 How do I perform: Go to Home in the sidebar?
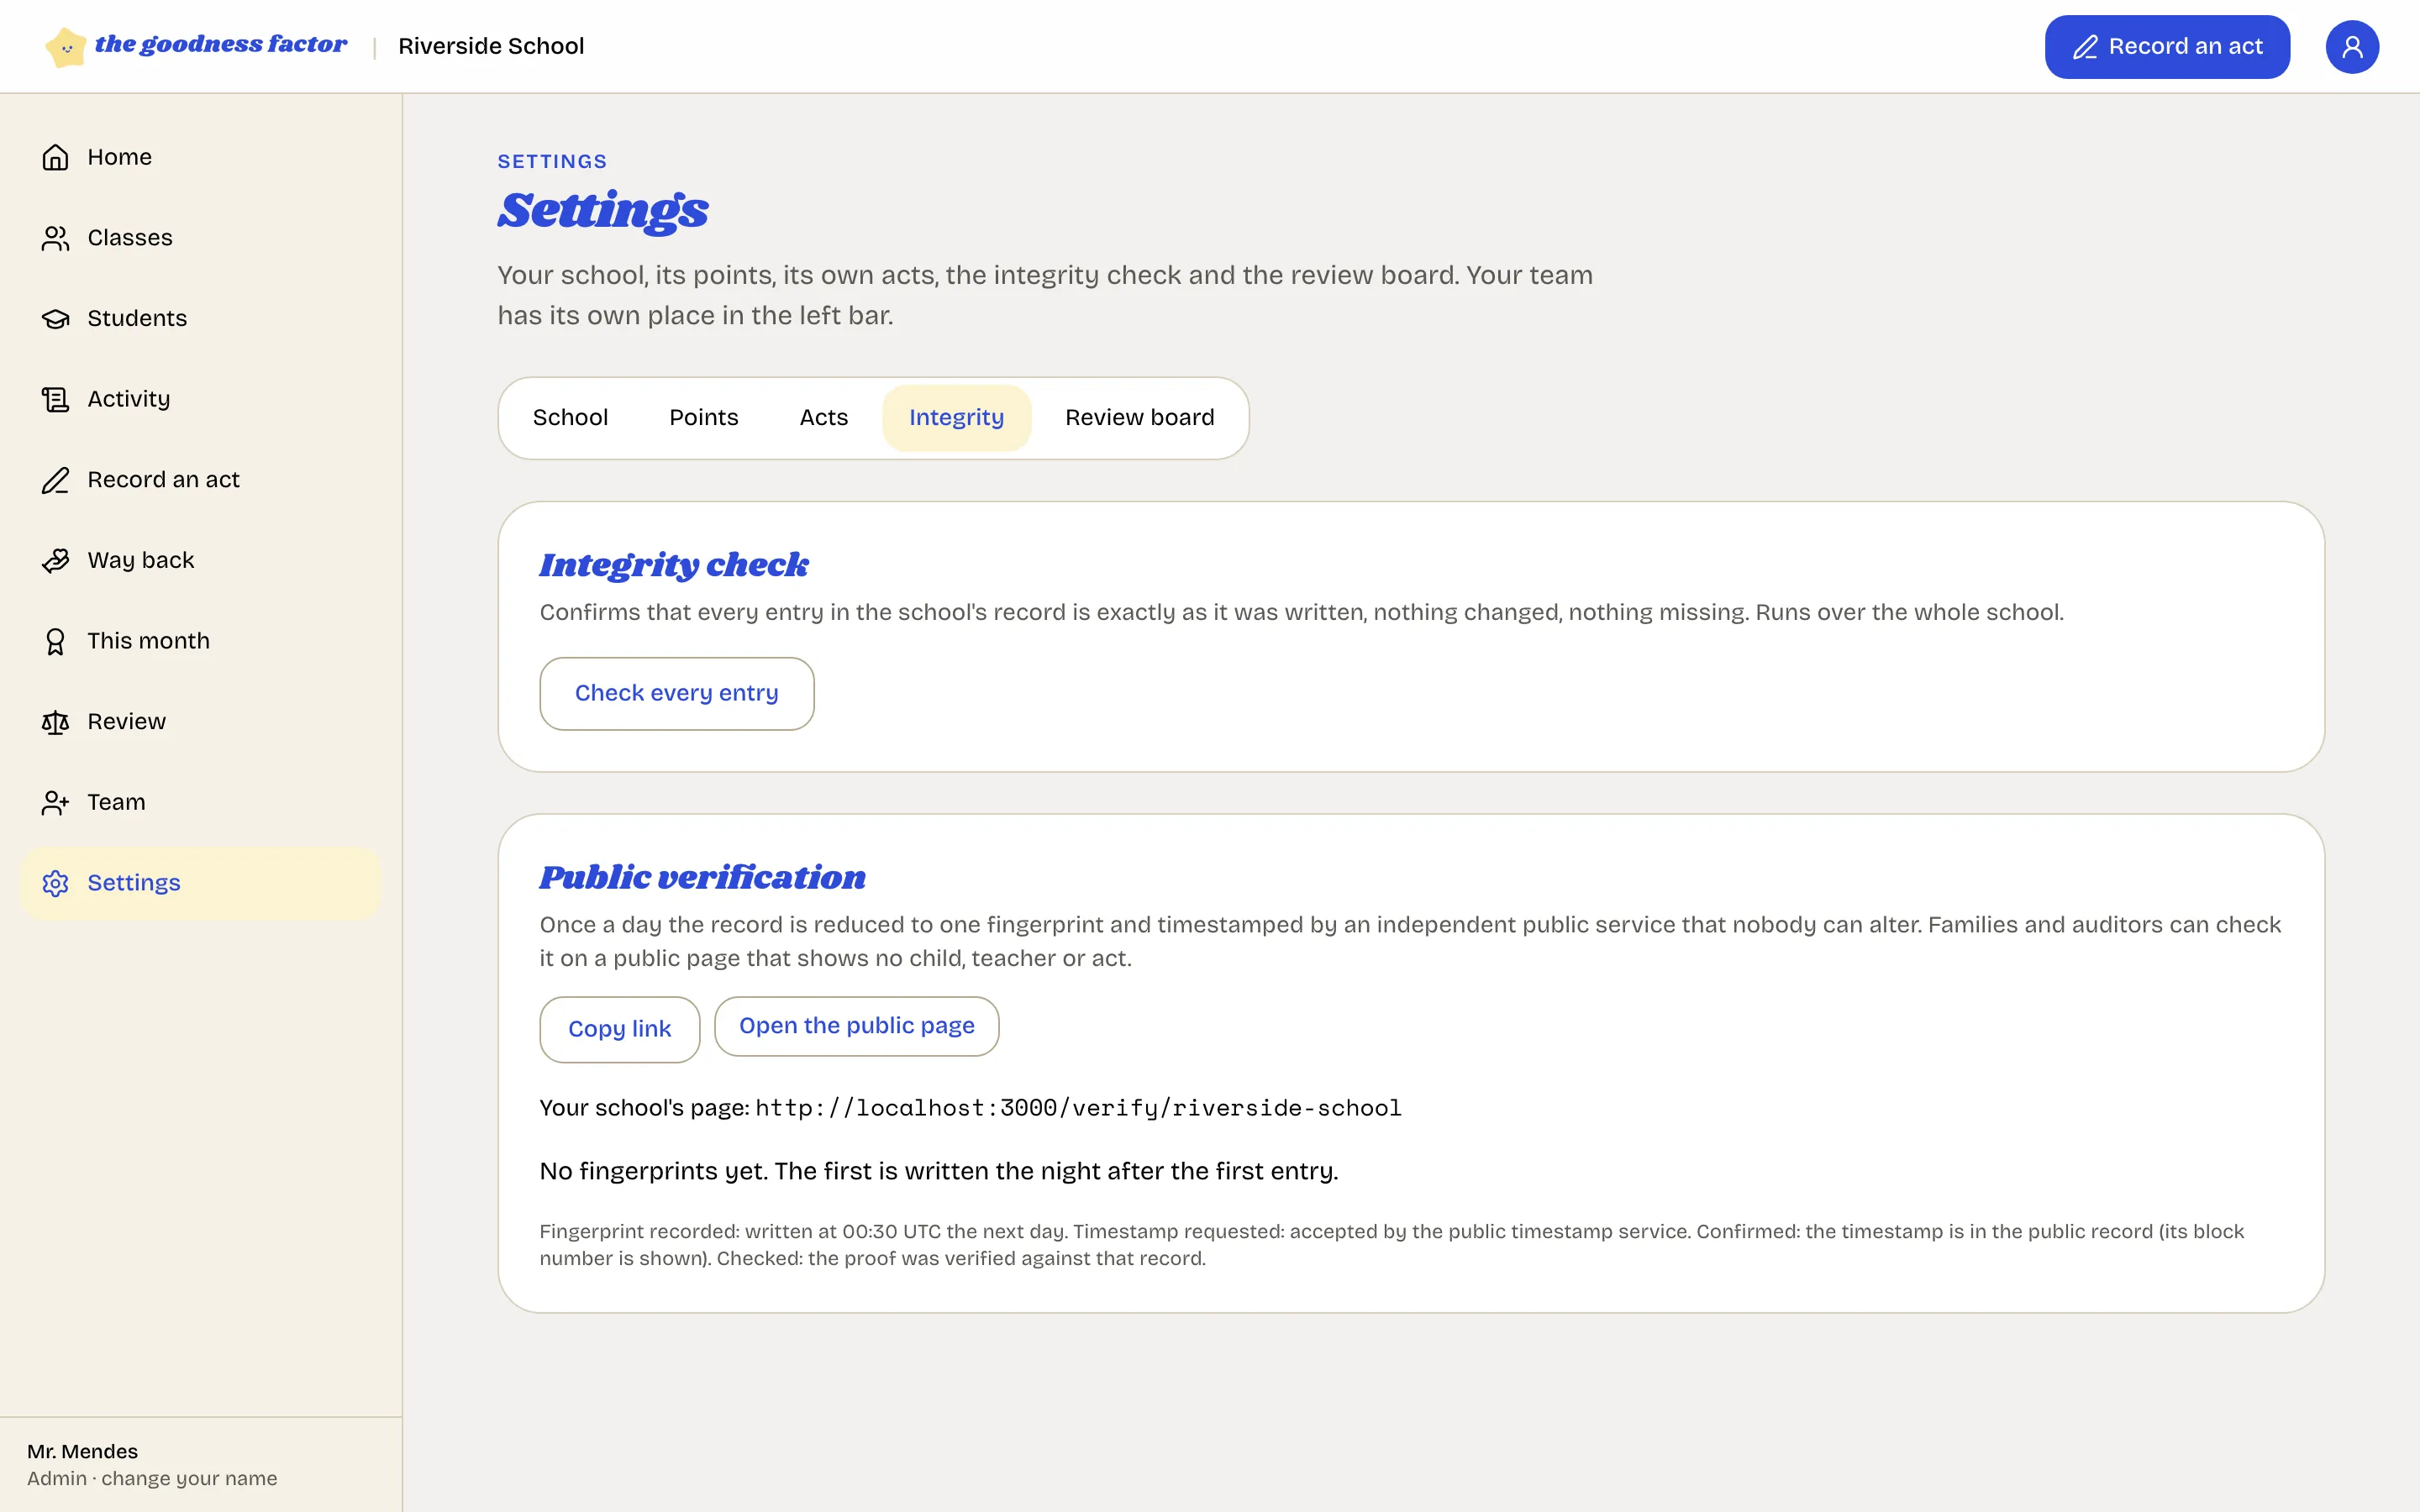point(201,157)
